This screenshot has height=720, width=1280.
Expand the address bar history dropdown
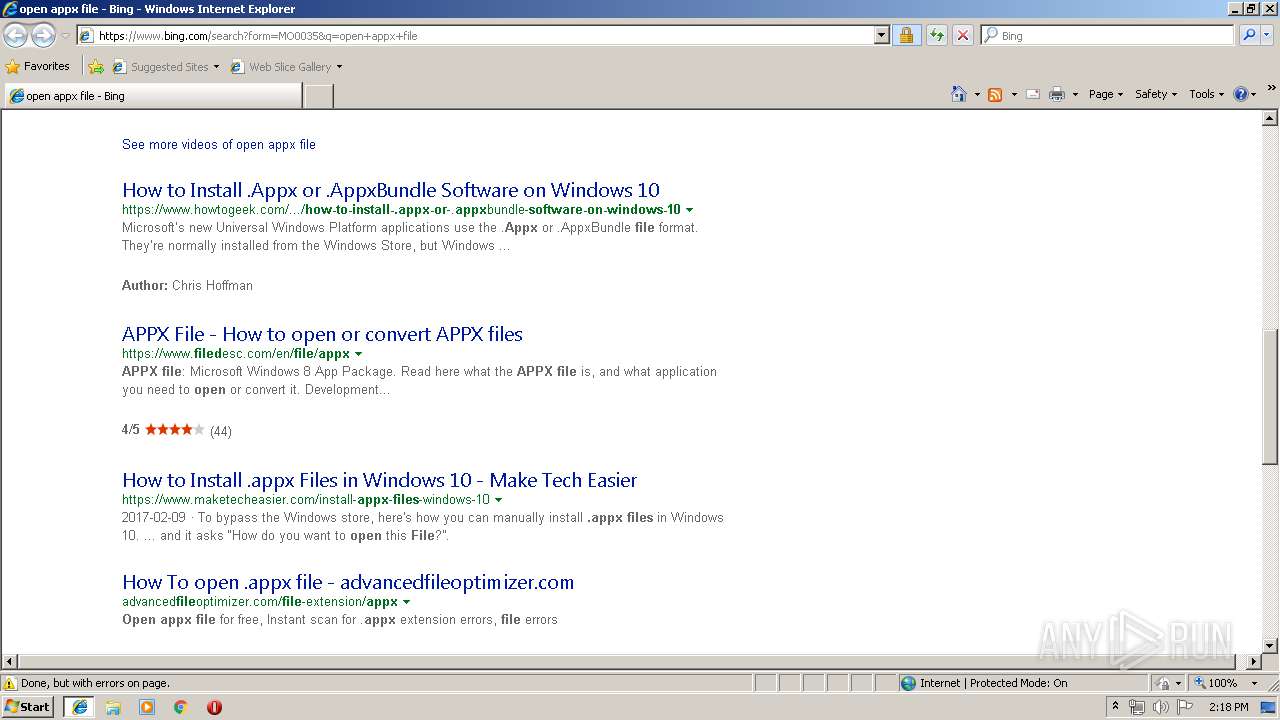(881, 35)
